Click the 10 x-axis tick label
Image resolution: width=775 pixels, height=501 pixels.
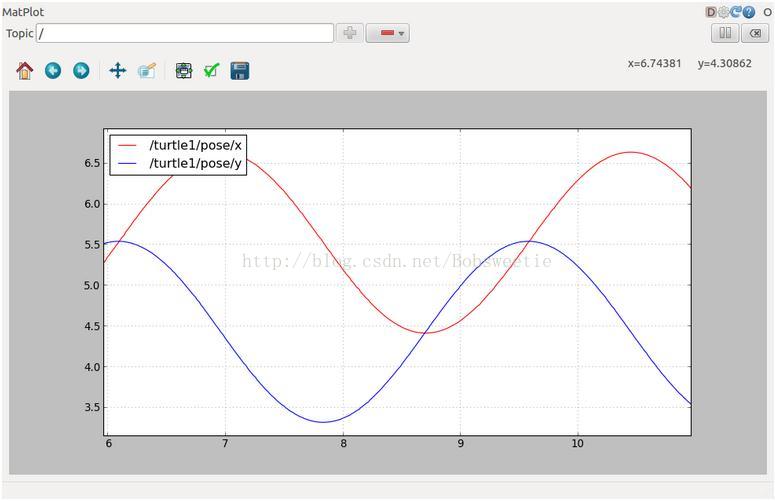pyautogui.click(x=577, y=443)
